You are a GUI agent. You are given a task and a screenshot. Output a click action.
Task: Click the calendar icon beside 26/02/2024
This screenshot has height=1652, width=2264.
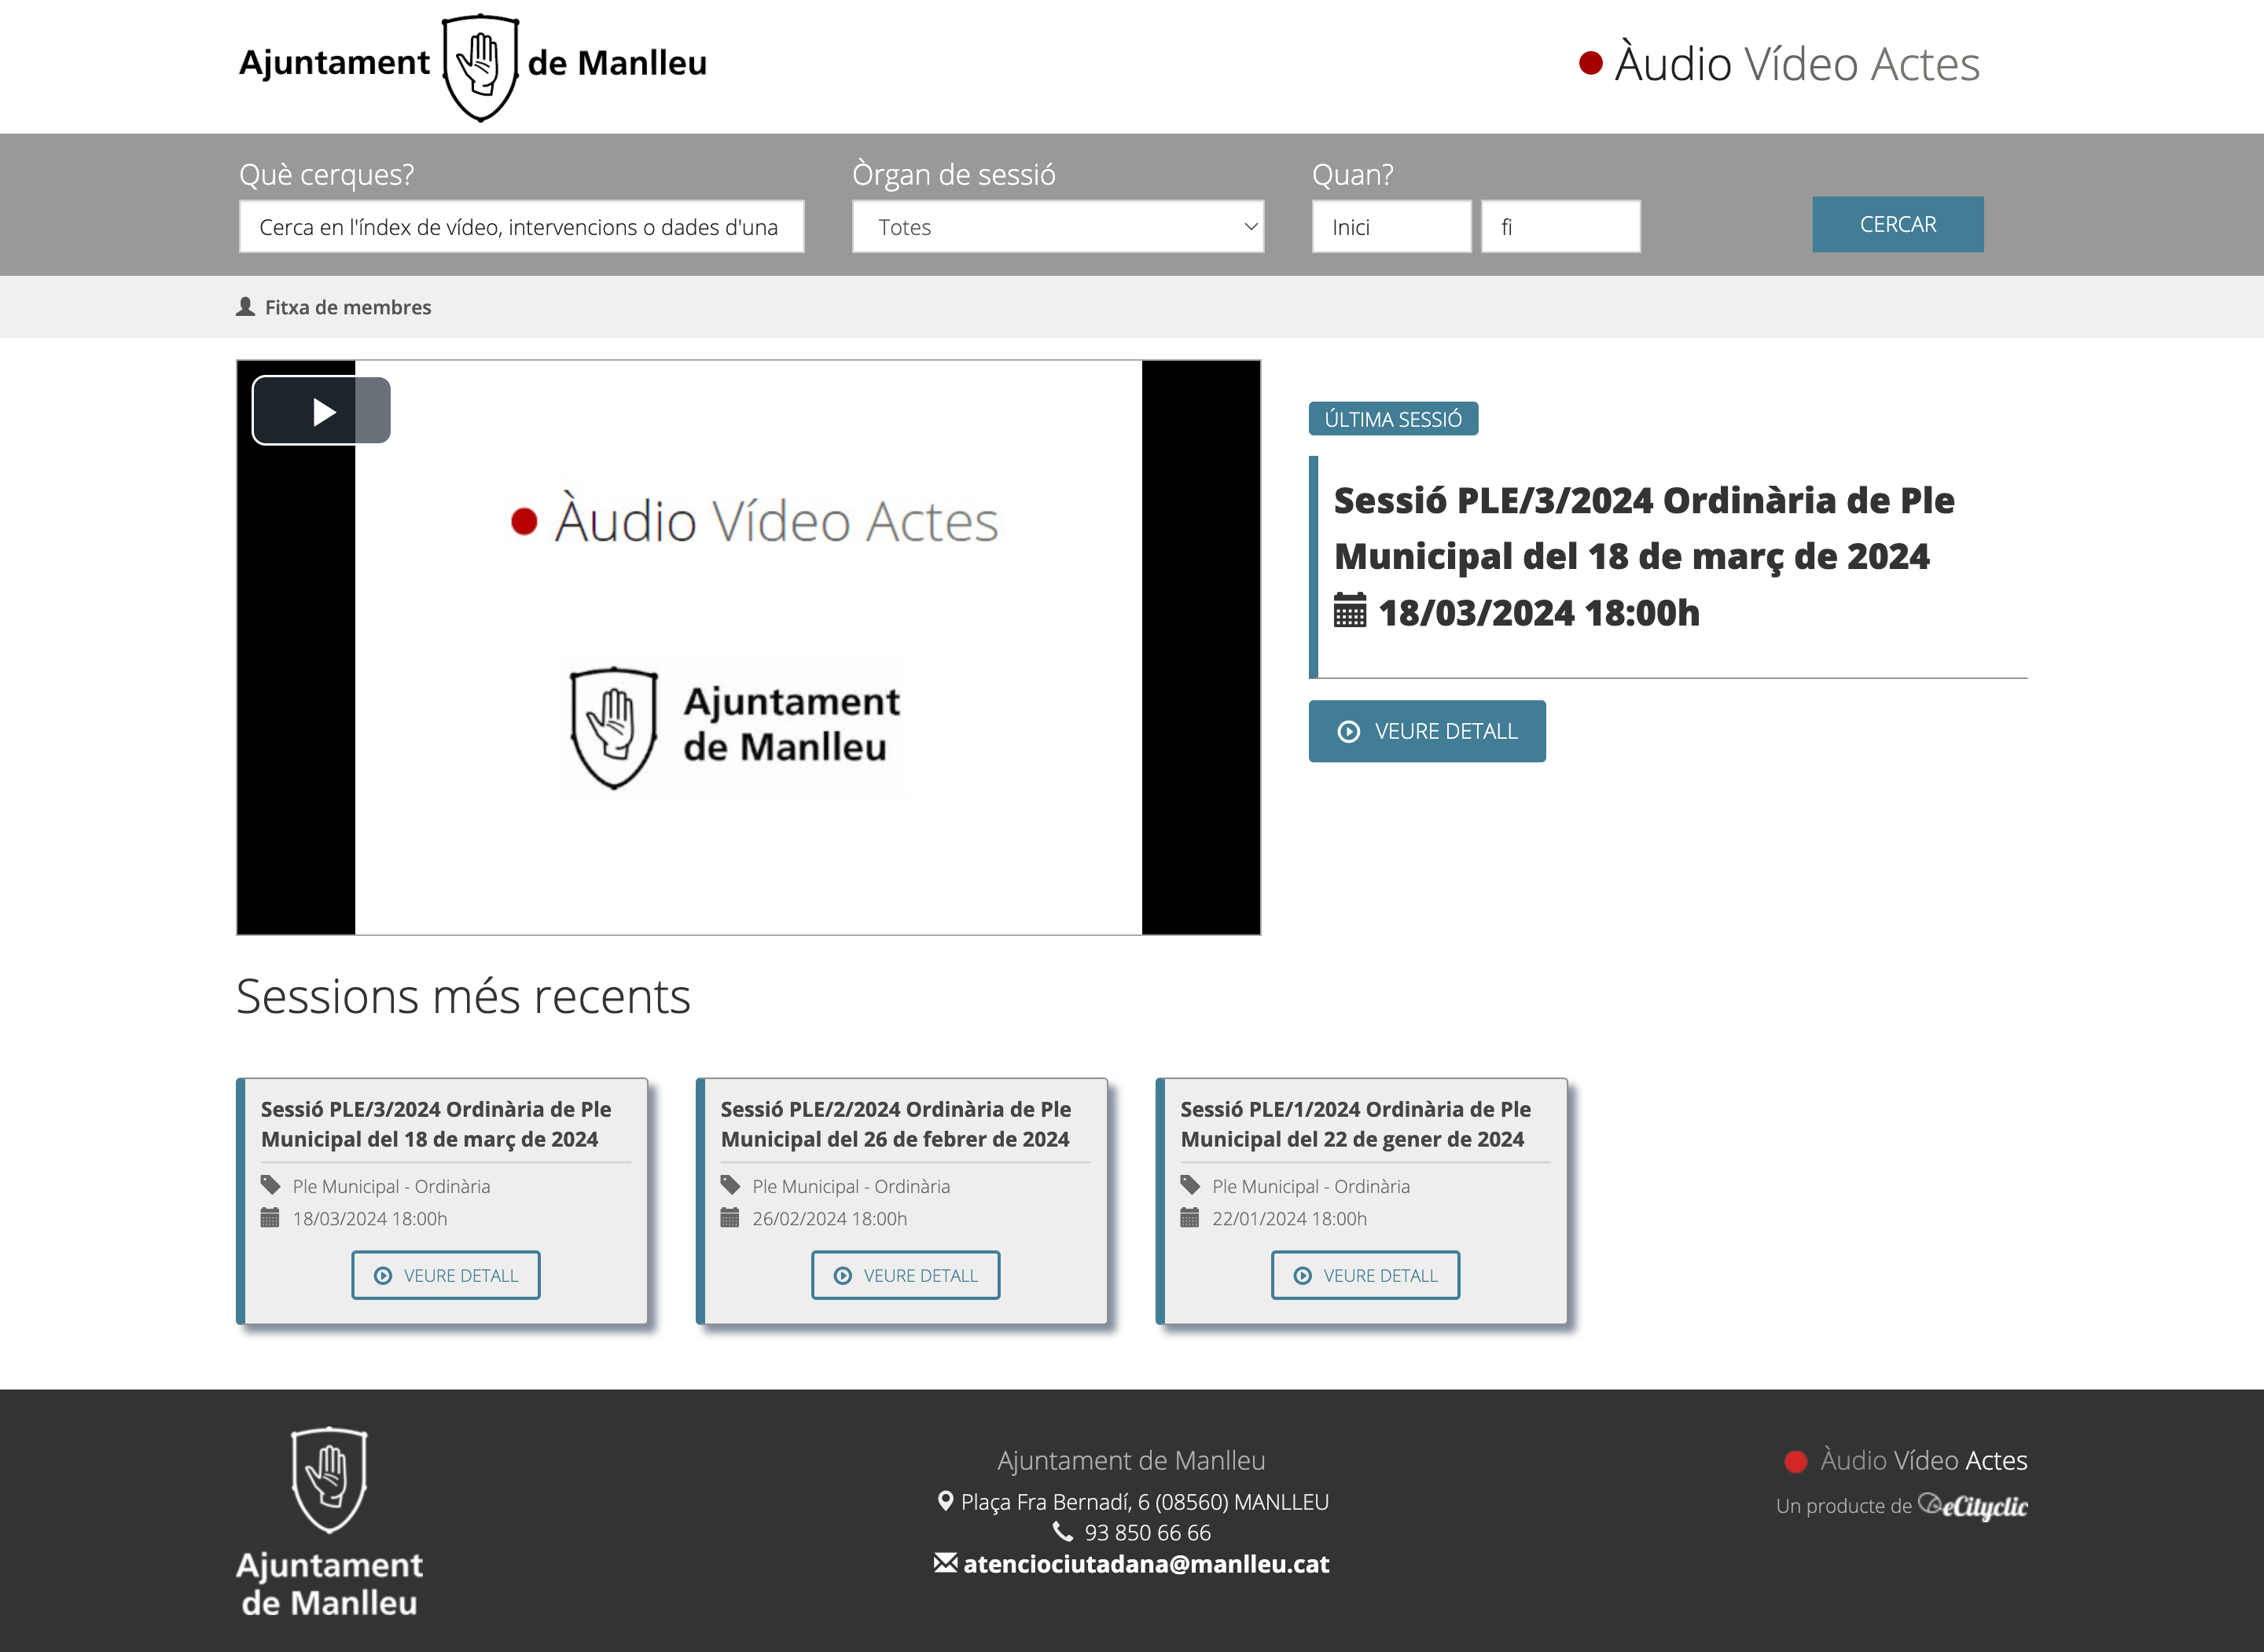click(730, 1218)
